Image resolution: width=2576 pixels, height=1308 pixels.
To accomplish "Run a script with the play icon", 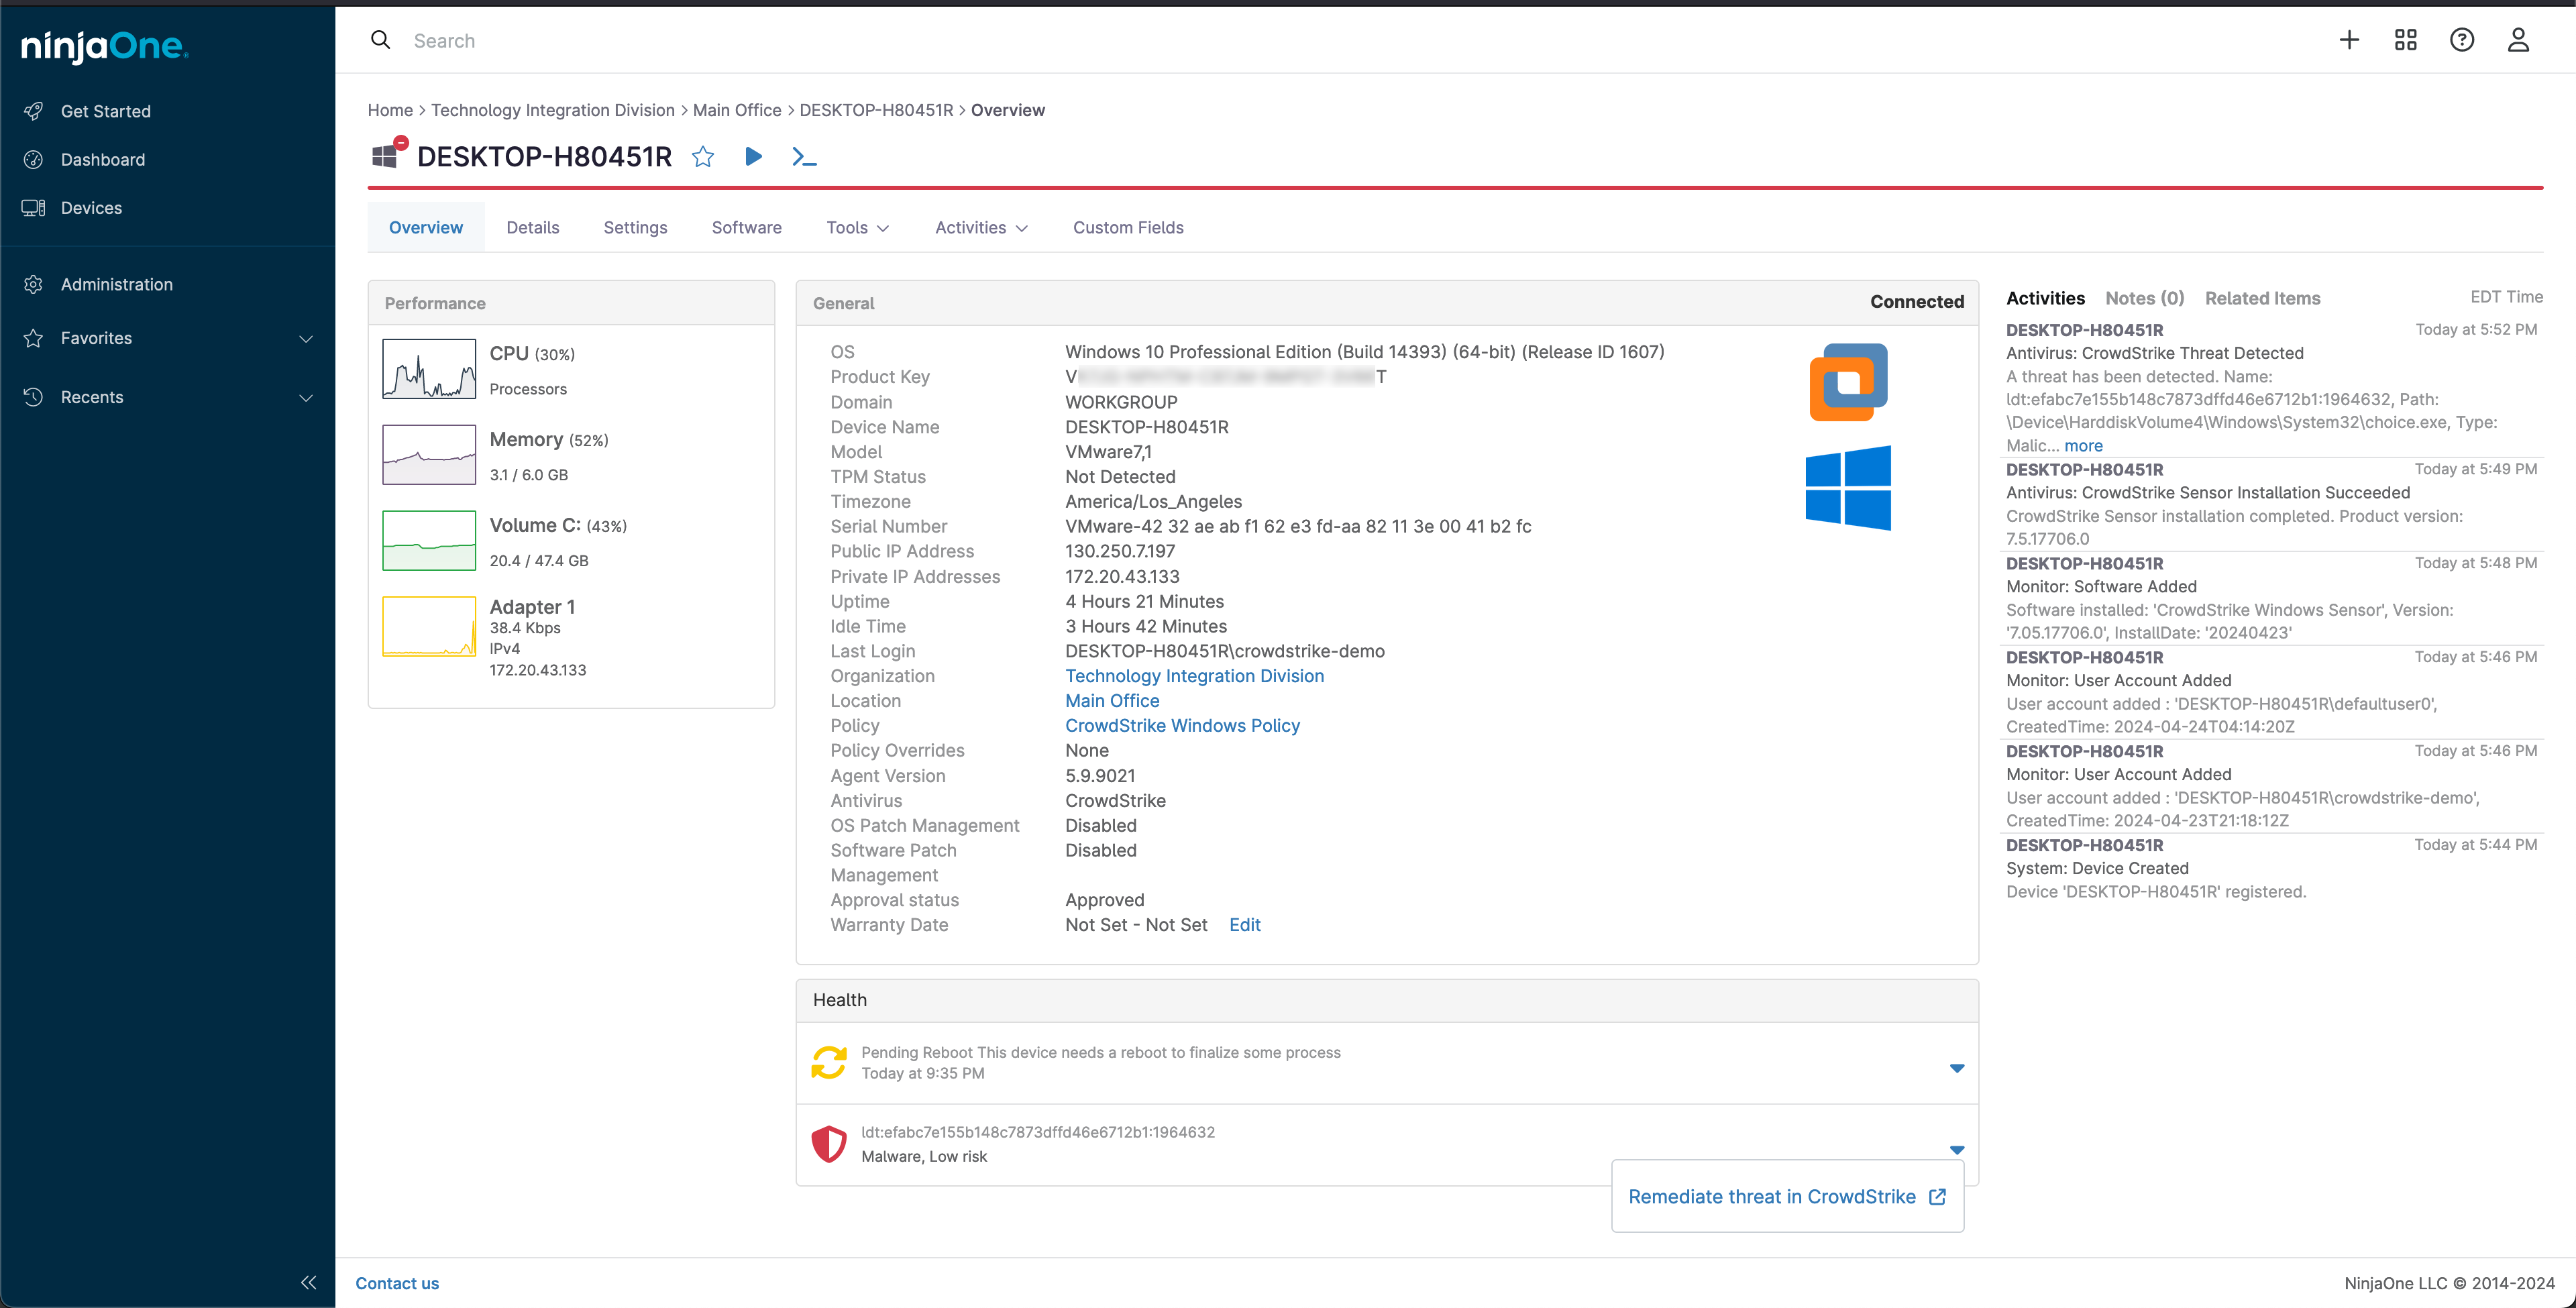I will tap(753, 157).
